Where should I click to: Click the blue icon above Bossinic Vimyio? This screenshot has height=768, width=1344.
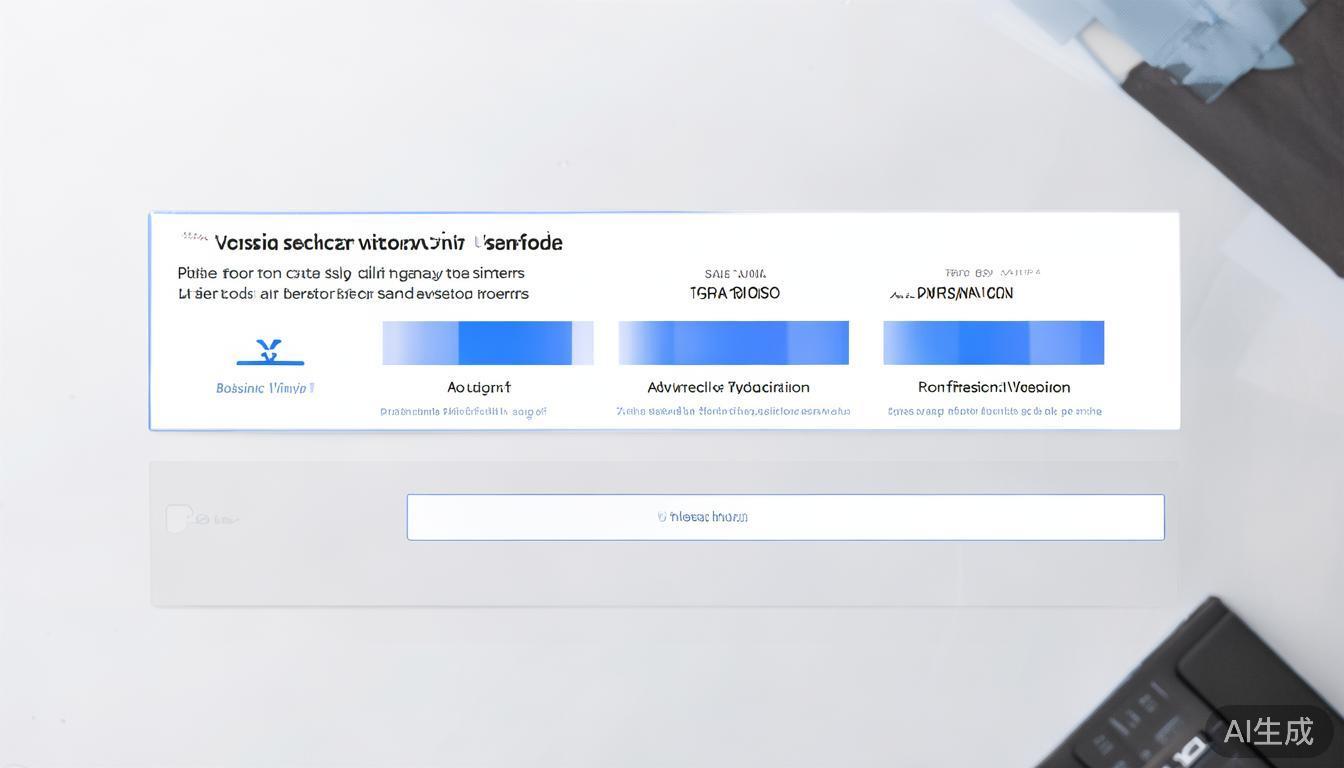269,352
